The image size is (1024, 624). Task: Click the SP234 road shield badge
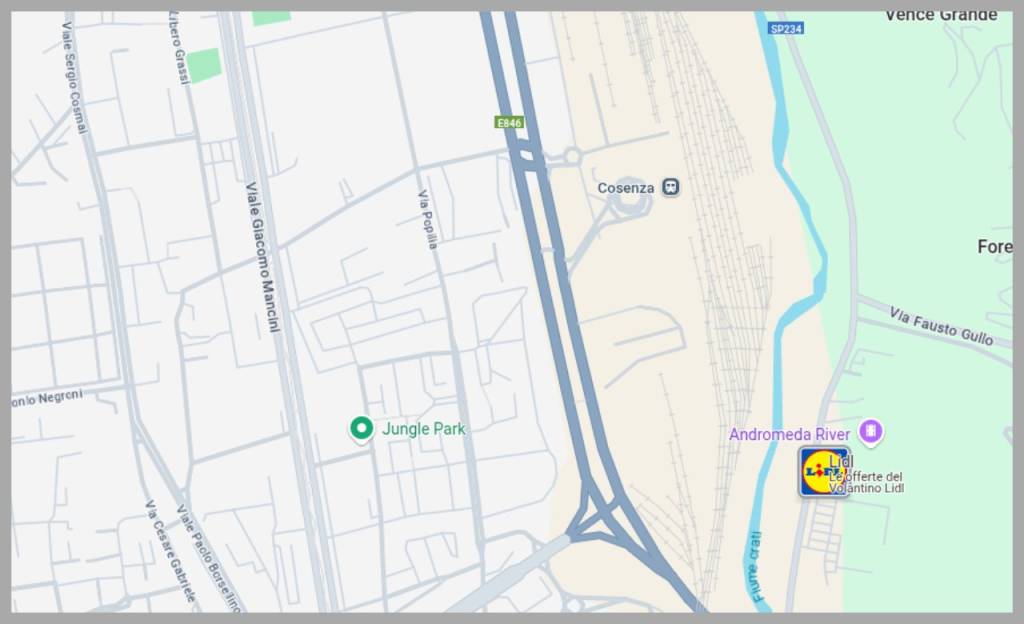point(786,29)
